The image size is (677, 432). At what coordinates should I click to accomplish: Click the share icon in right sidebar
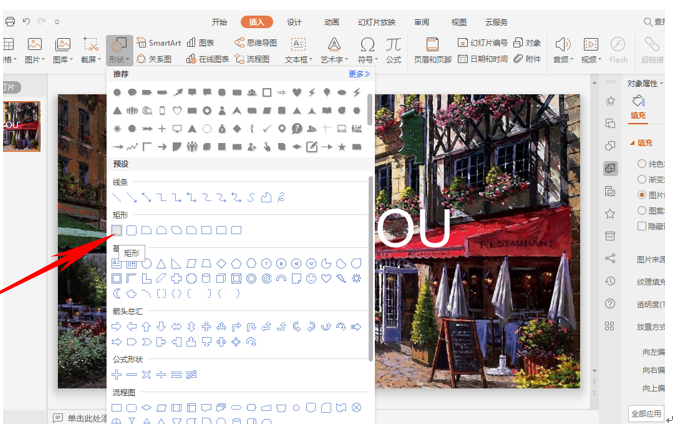pyautogui.click(x=610, y=259)
